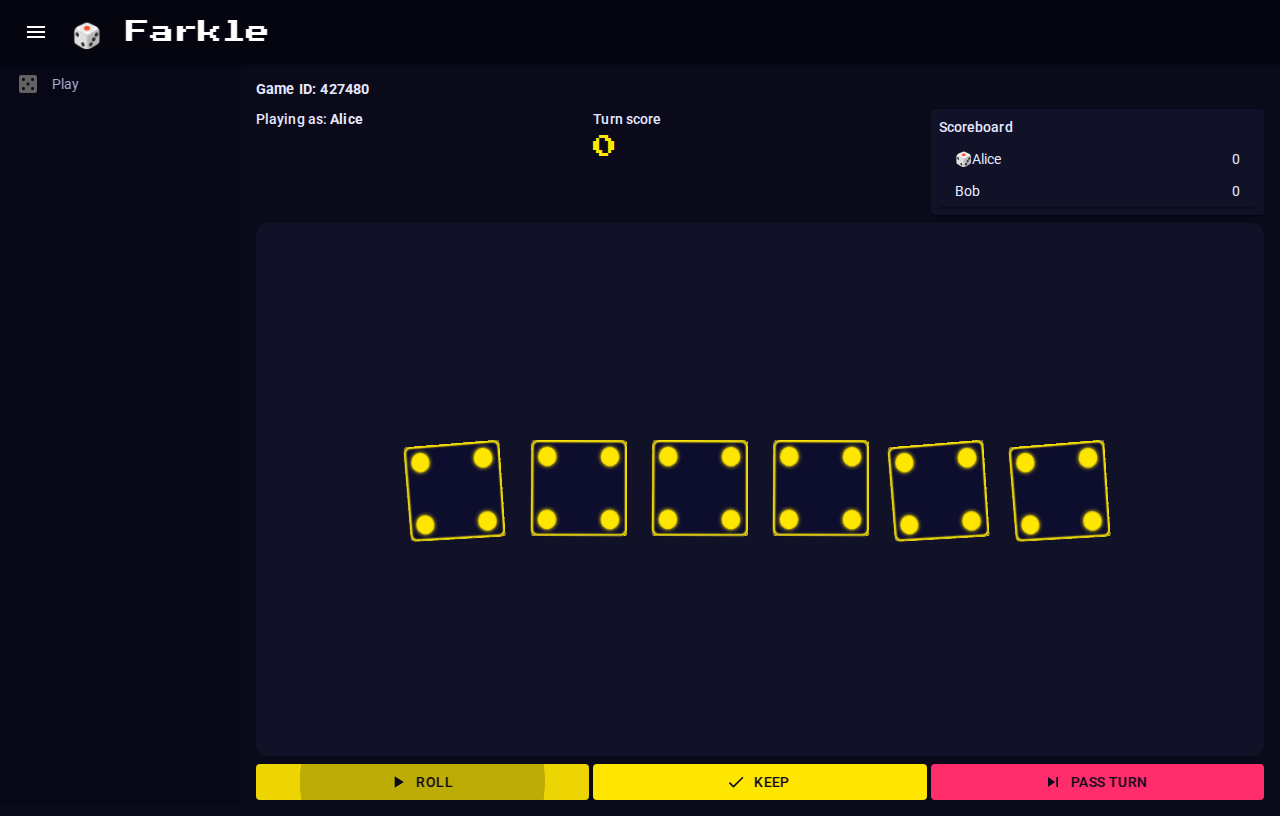Click the Game ID 427480 text
Viewport: 1280px width, 816px height.
tap(313, 89)
